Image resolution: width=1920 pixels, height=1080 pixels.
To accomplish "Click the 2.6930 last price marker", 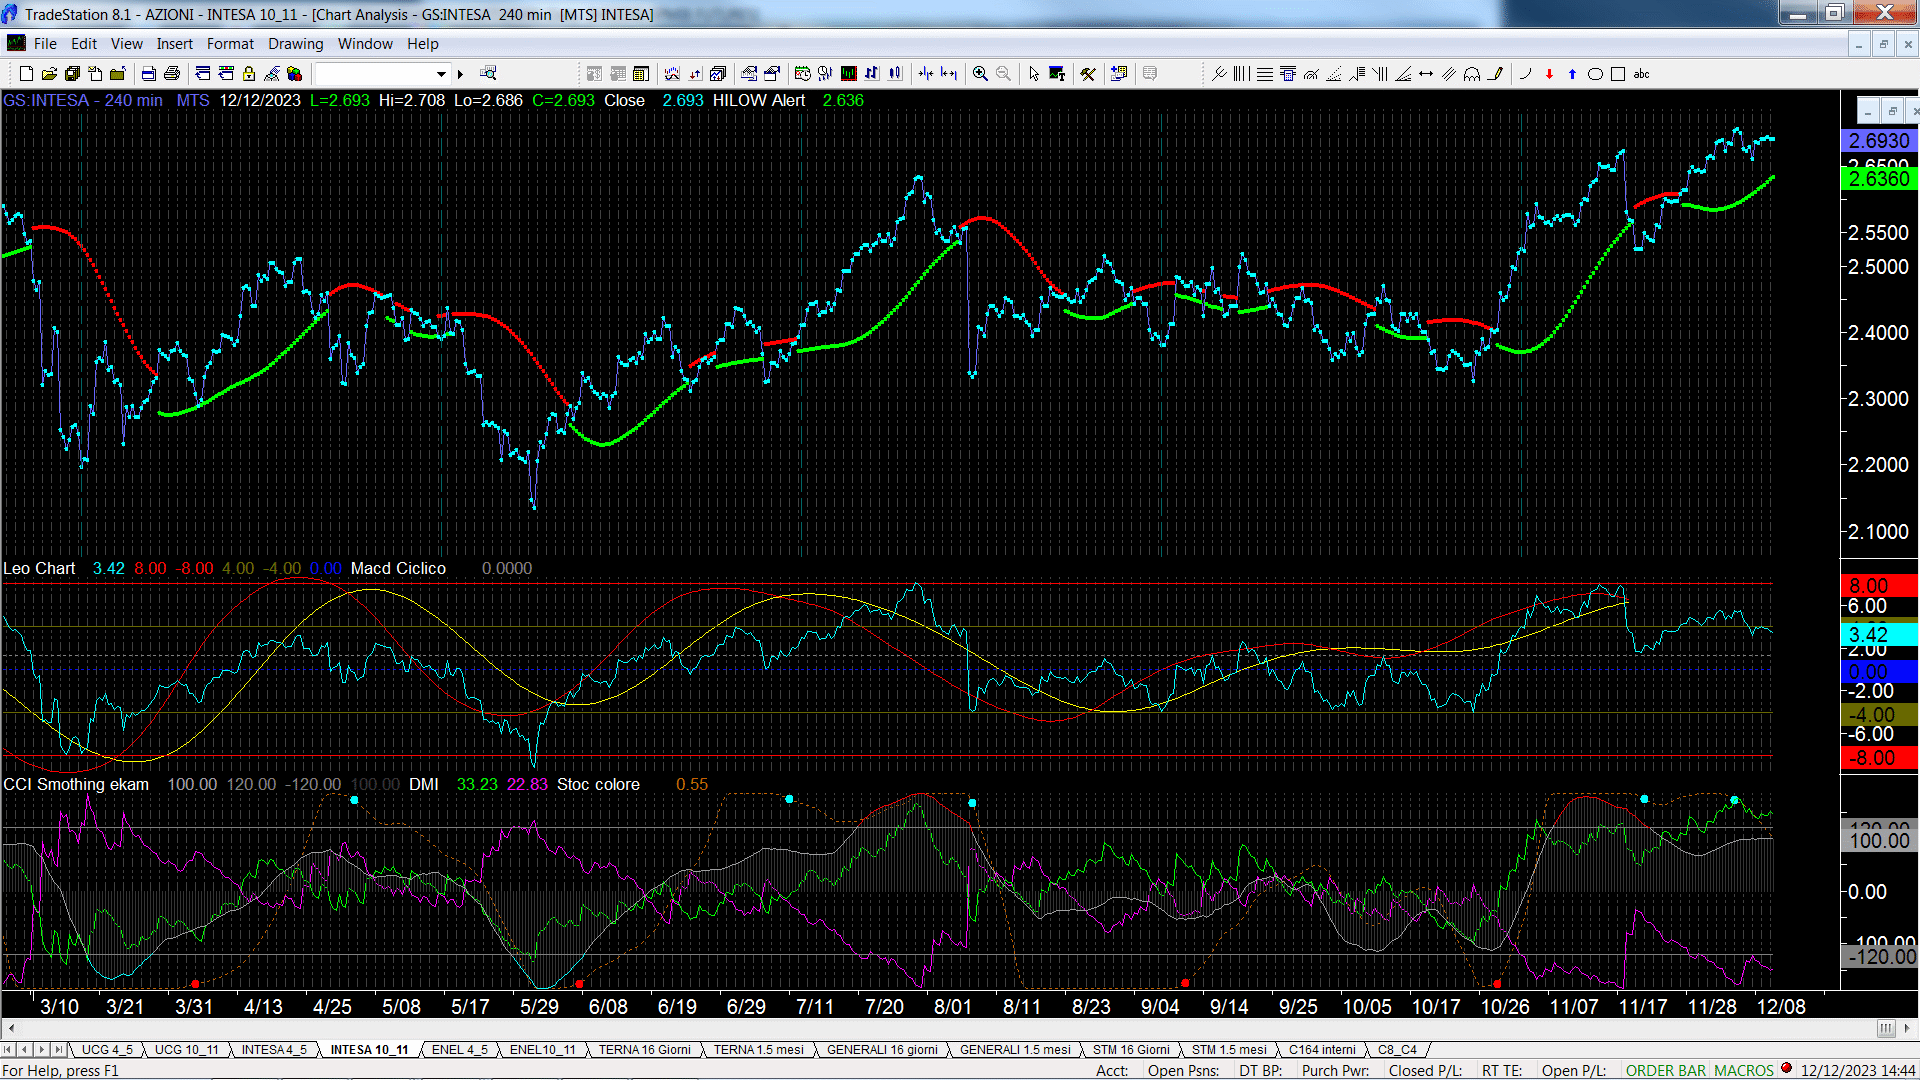I will [1879, 141].
